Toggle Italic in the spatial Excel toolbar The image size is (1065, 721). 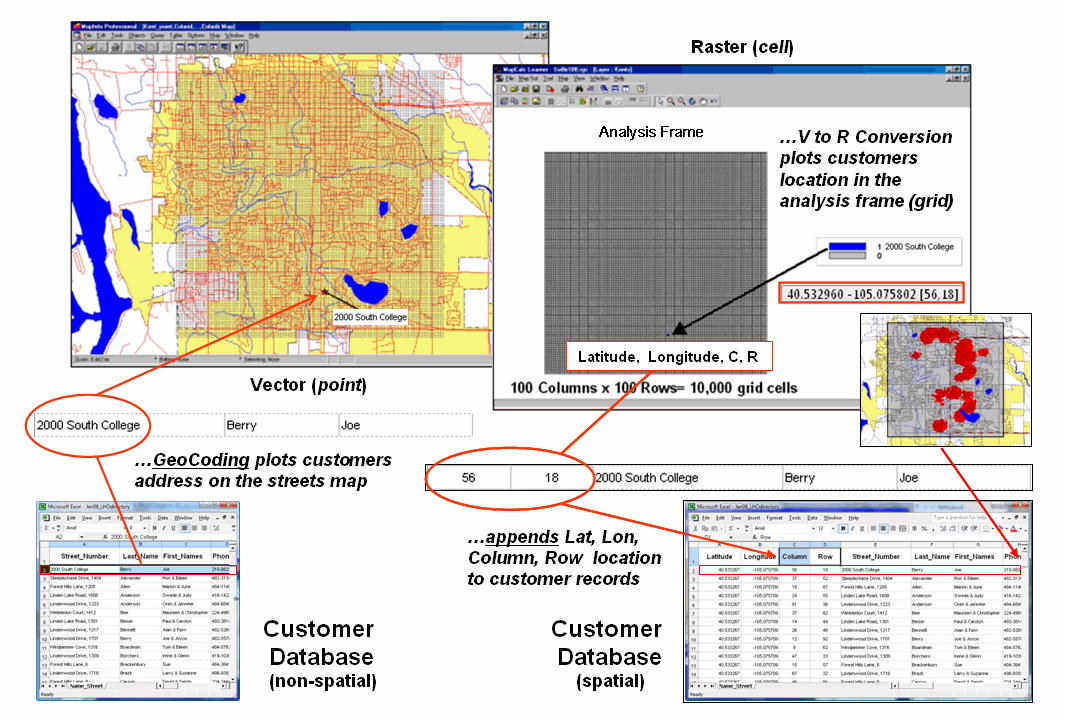tap(853, 529)
